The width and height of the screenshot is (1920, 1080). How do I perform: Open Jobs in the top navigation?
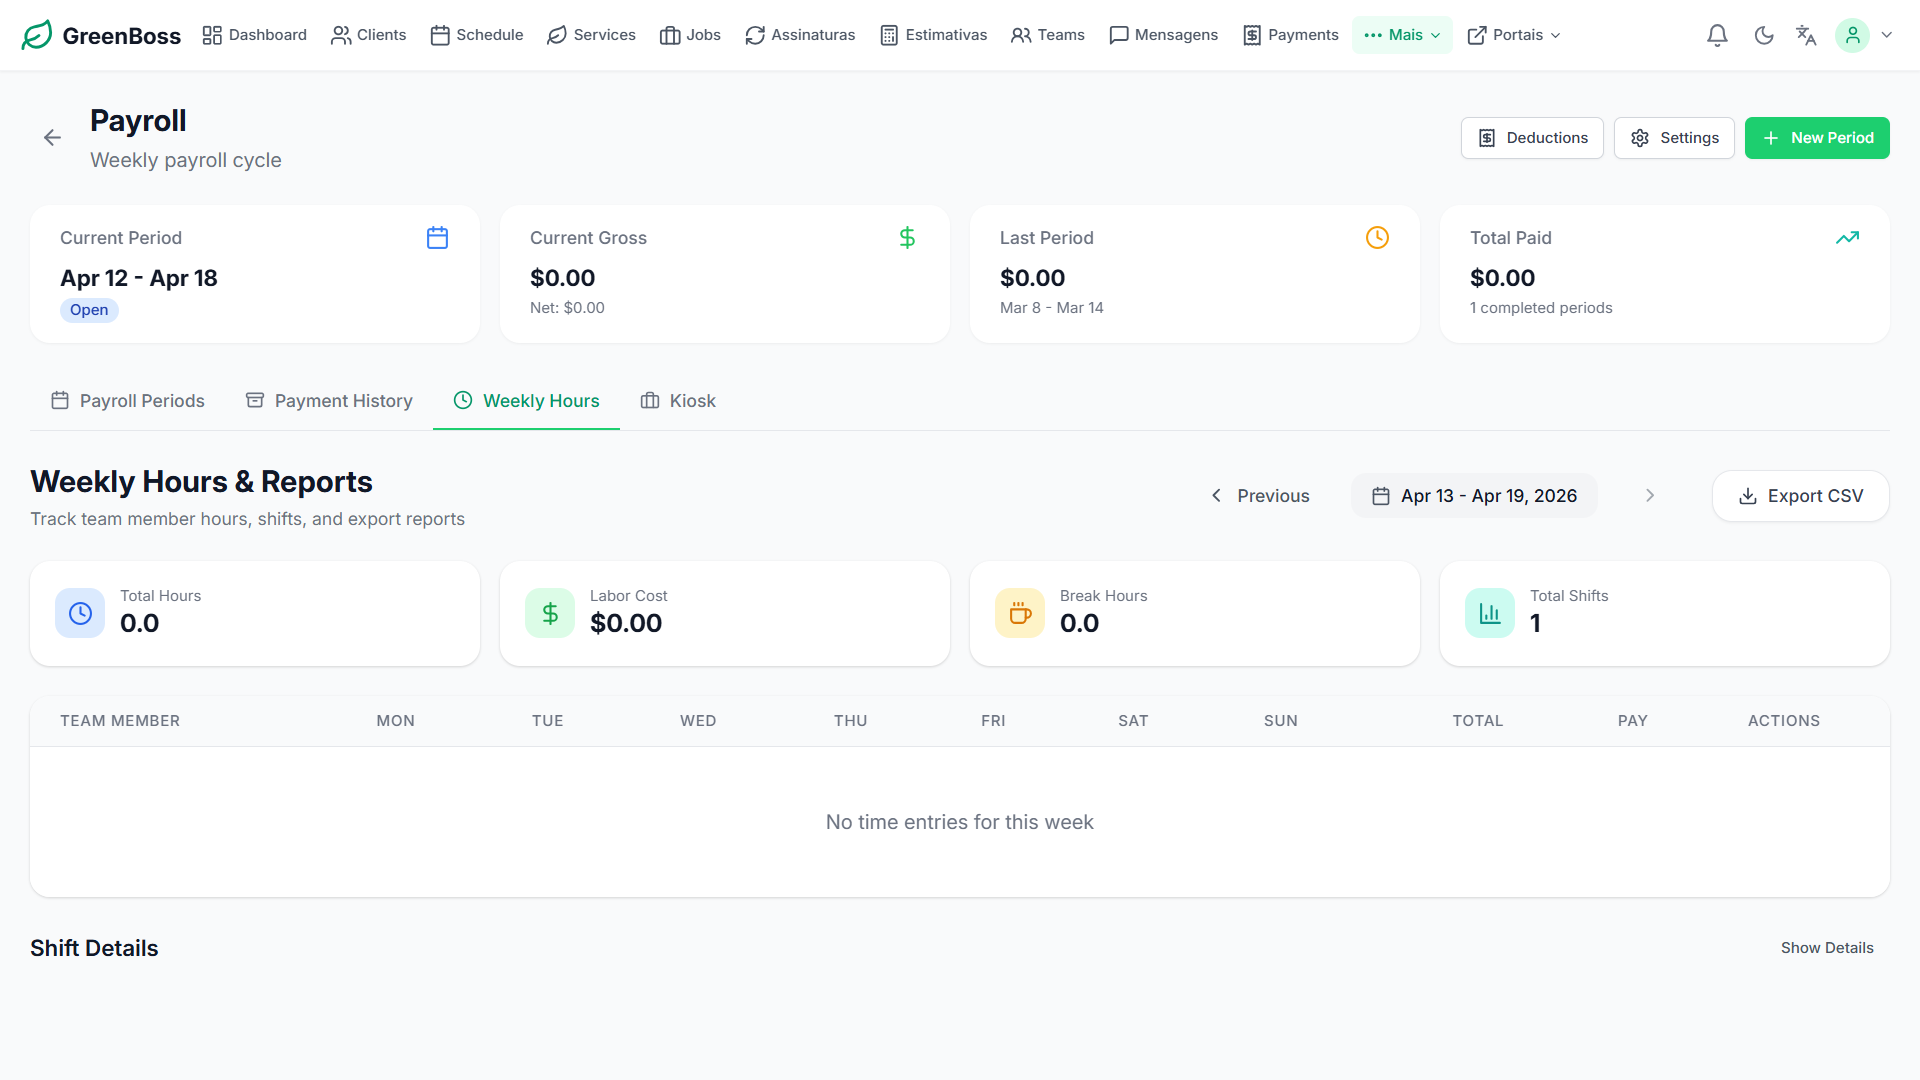690,35
